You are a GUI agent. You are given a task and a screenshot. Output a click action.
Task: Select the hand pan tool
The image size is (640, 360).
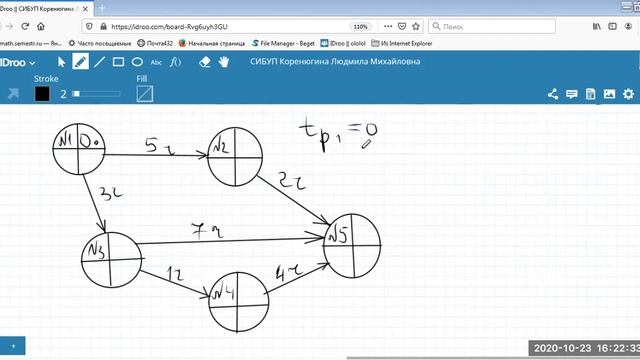pyautogui.click(x=224, y=62)
